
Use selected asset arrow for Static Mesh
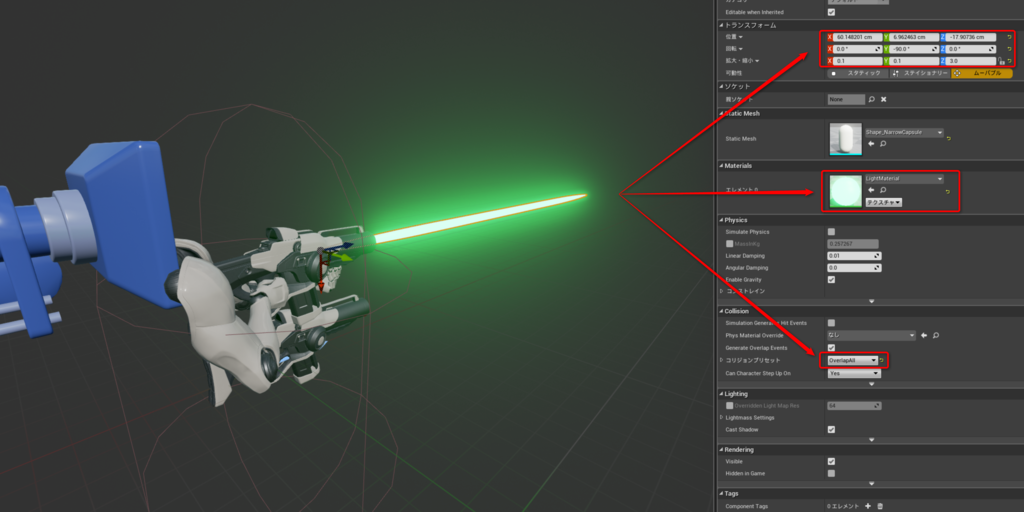click(x=871, y=143)
